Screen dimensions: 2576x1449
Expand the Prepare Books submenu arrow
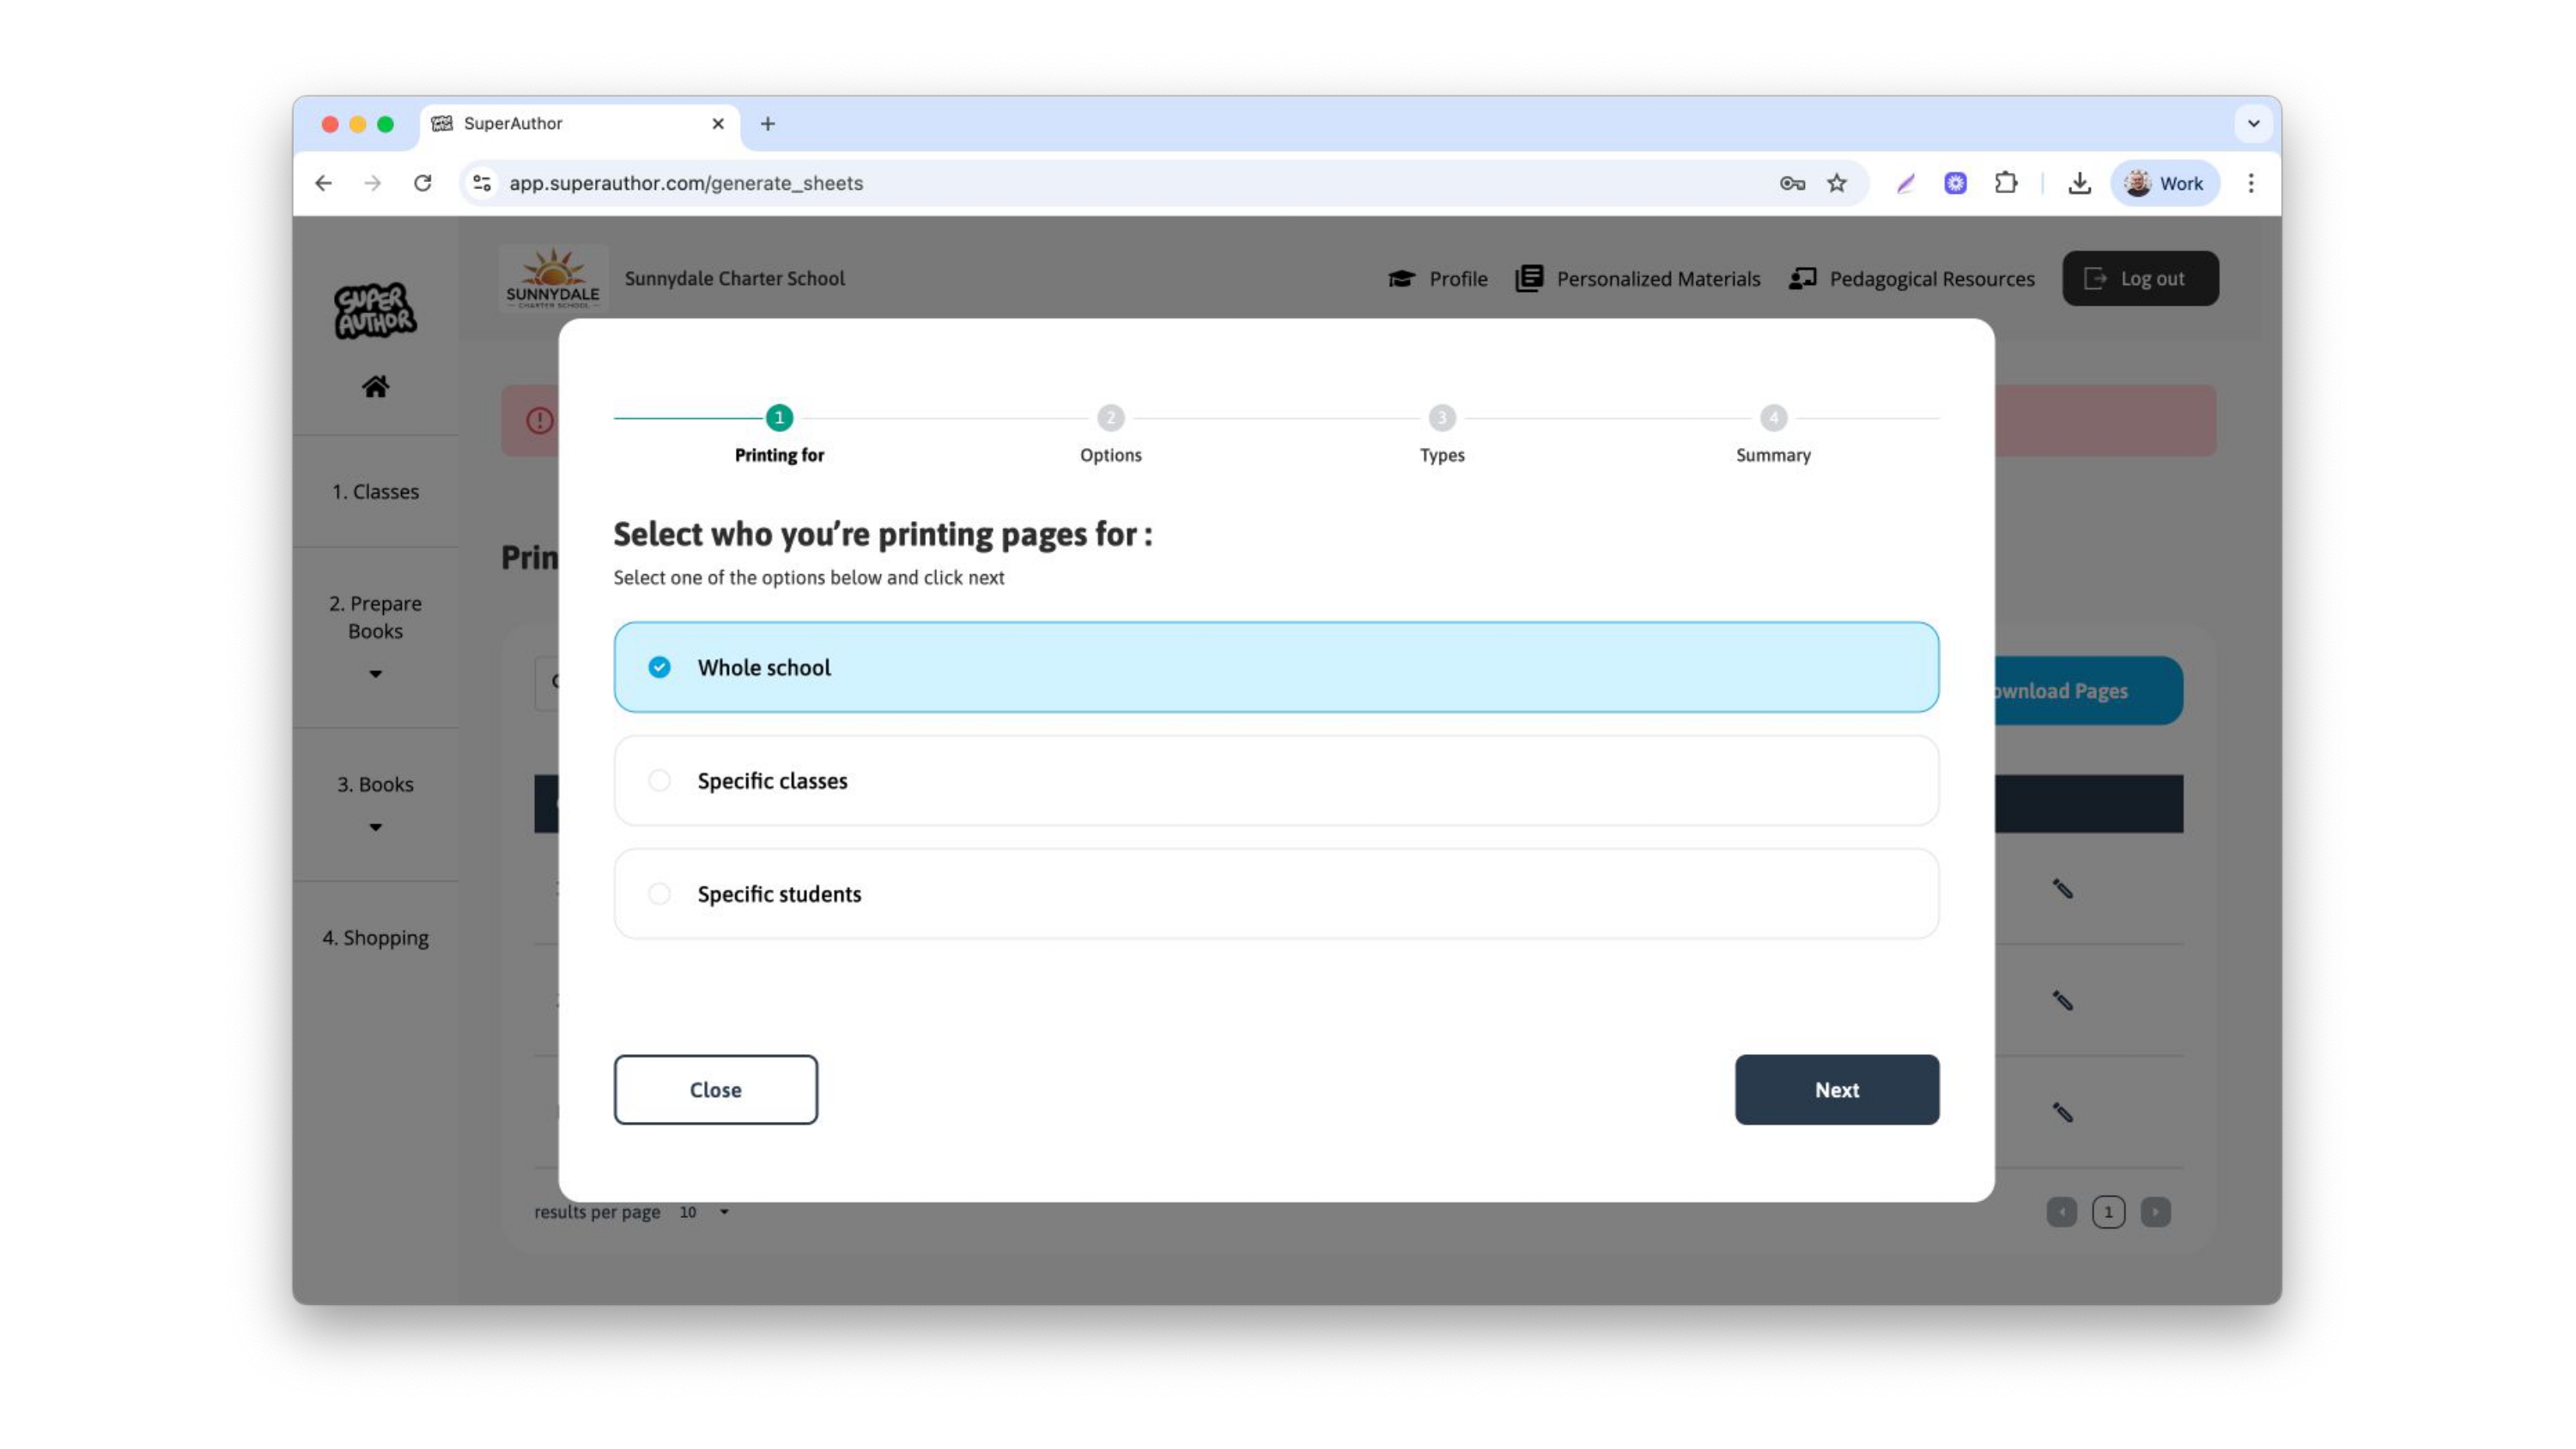375,674
